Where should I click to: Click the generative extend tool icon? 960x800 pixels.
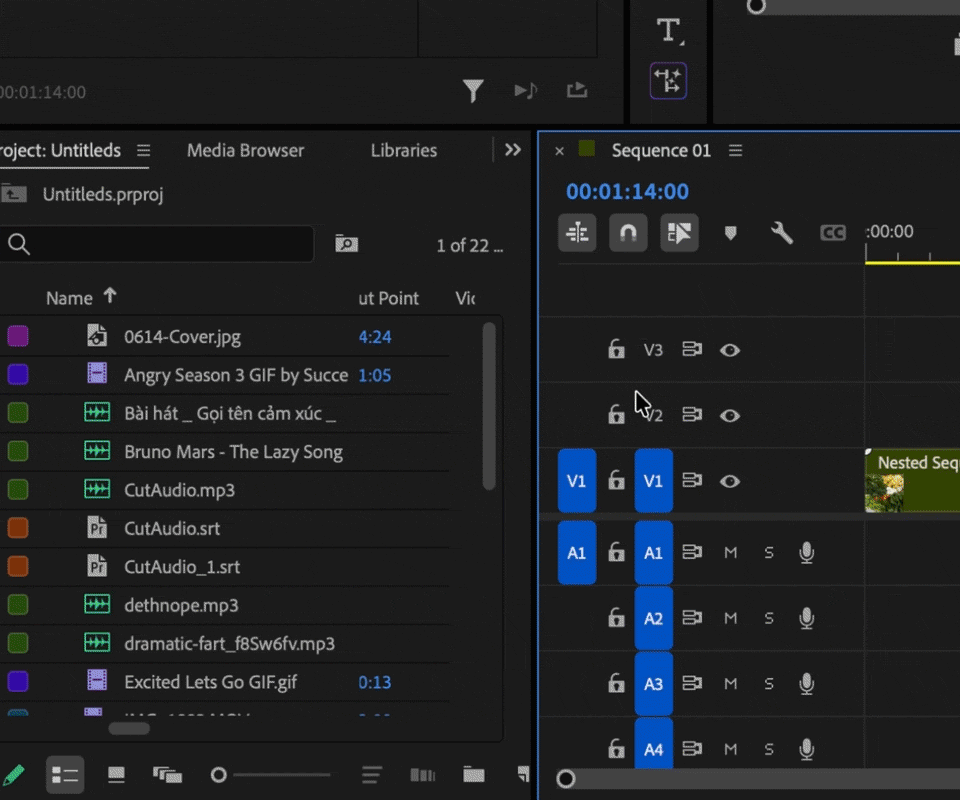coord(668,81)
